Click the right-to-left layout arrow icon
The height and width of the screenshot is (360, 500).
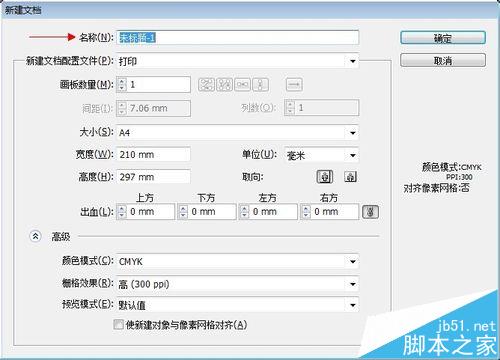point(294,85)
